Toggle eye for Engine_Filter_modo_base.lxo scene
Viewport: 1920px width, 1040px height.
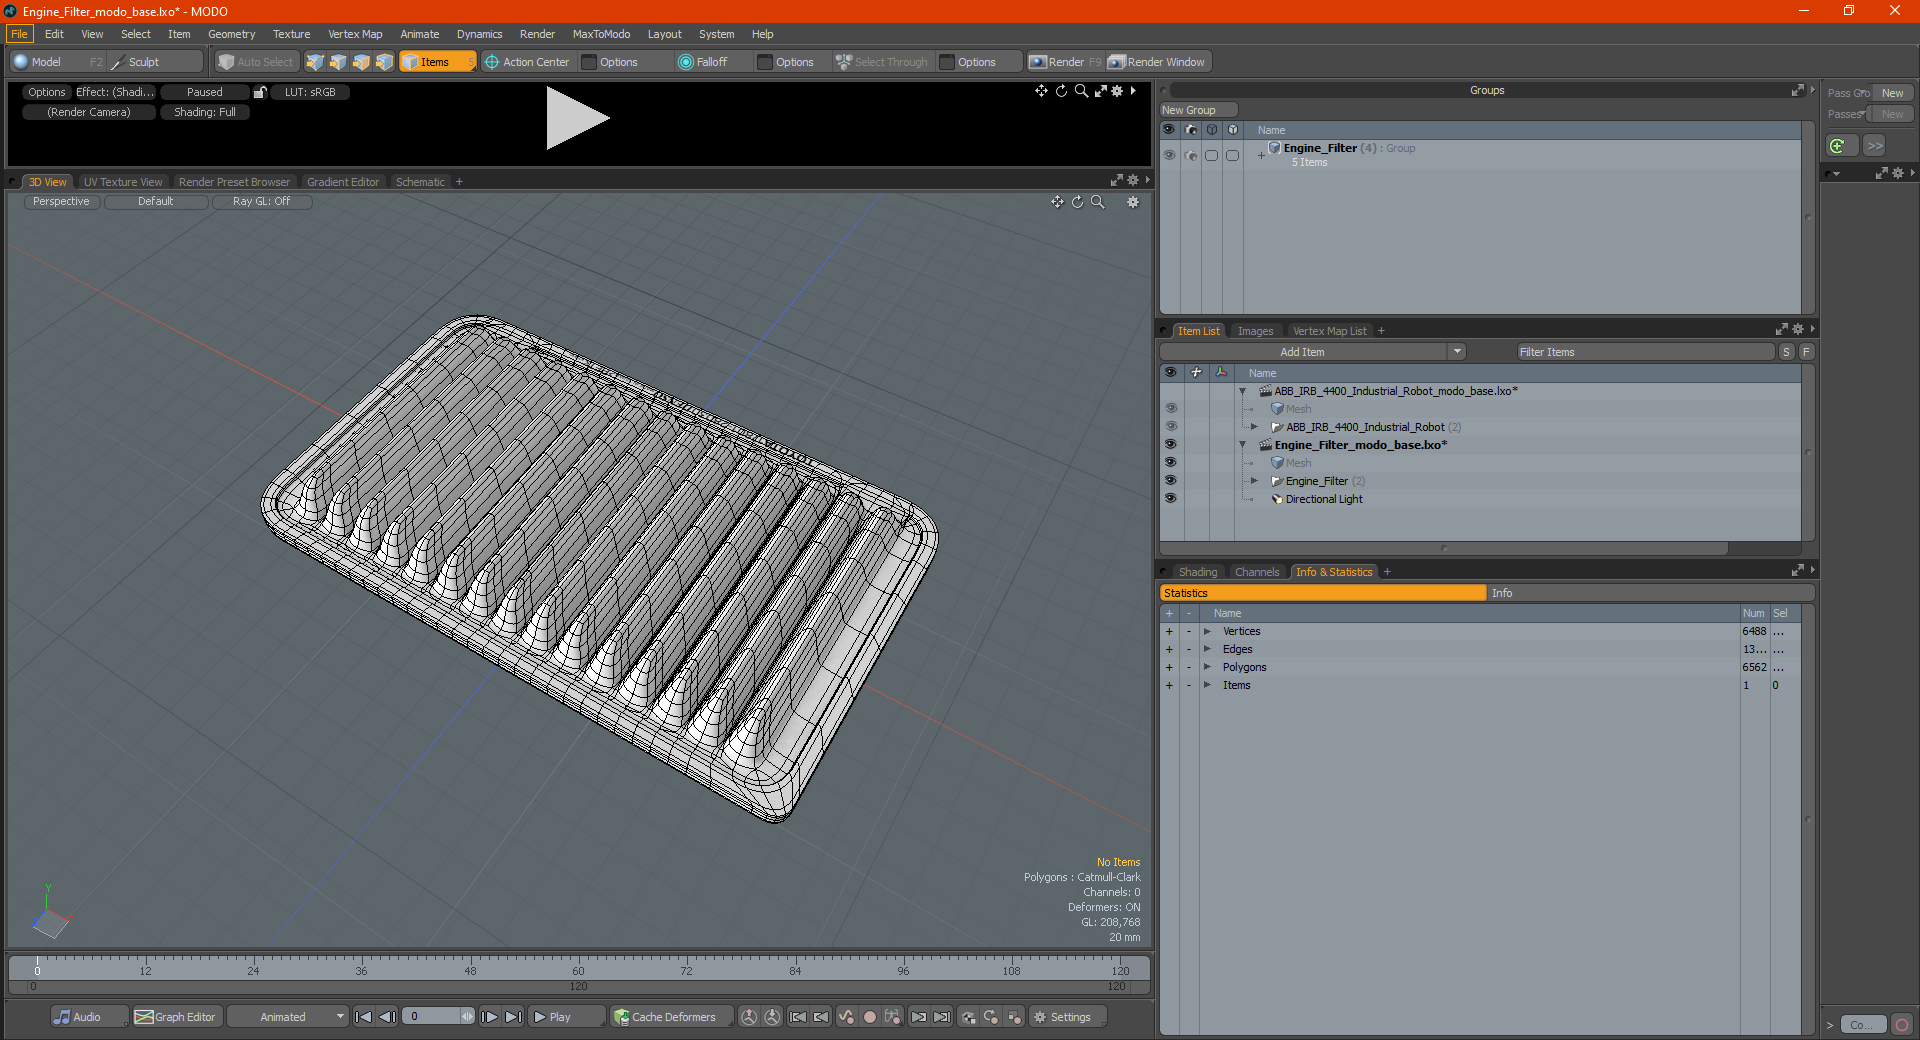[1170, 445]
